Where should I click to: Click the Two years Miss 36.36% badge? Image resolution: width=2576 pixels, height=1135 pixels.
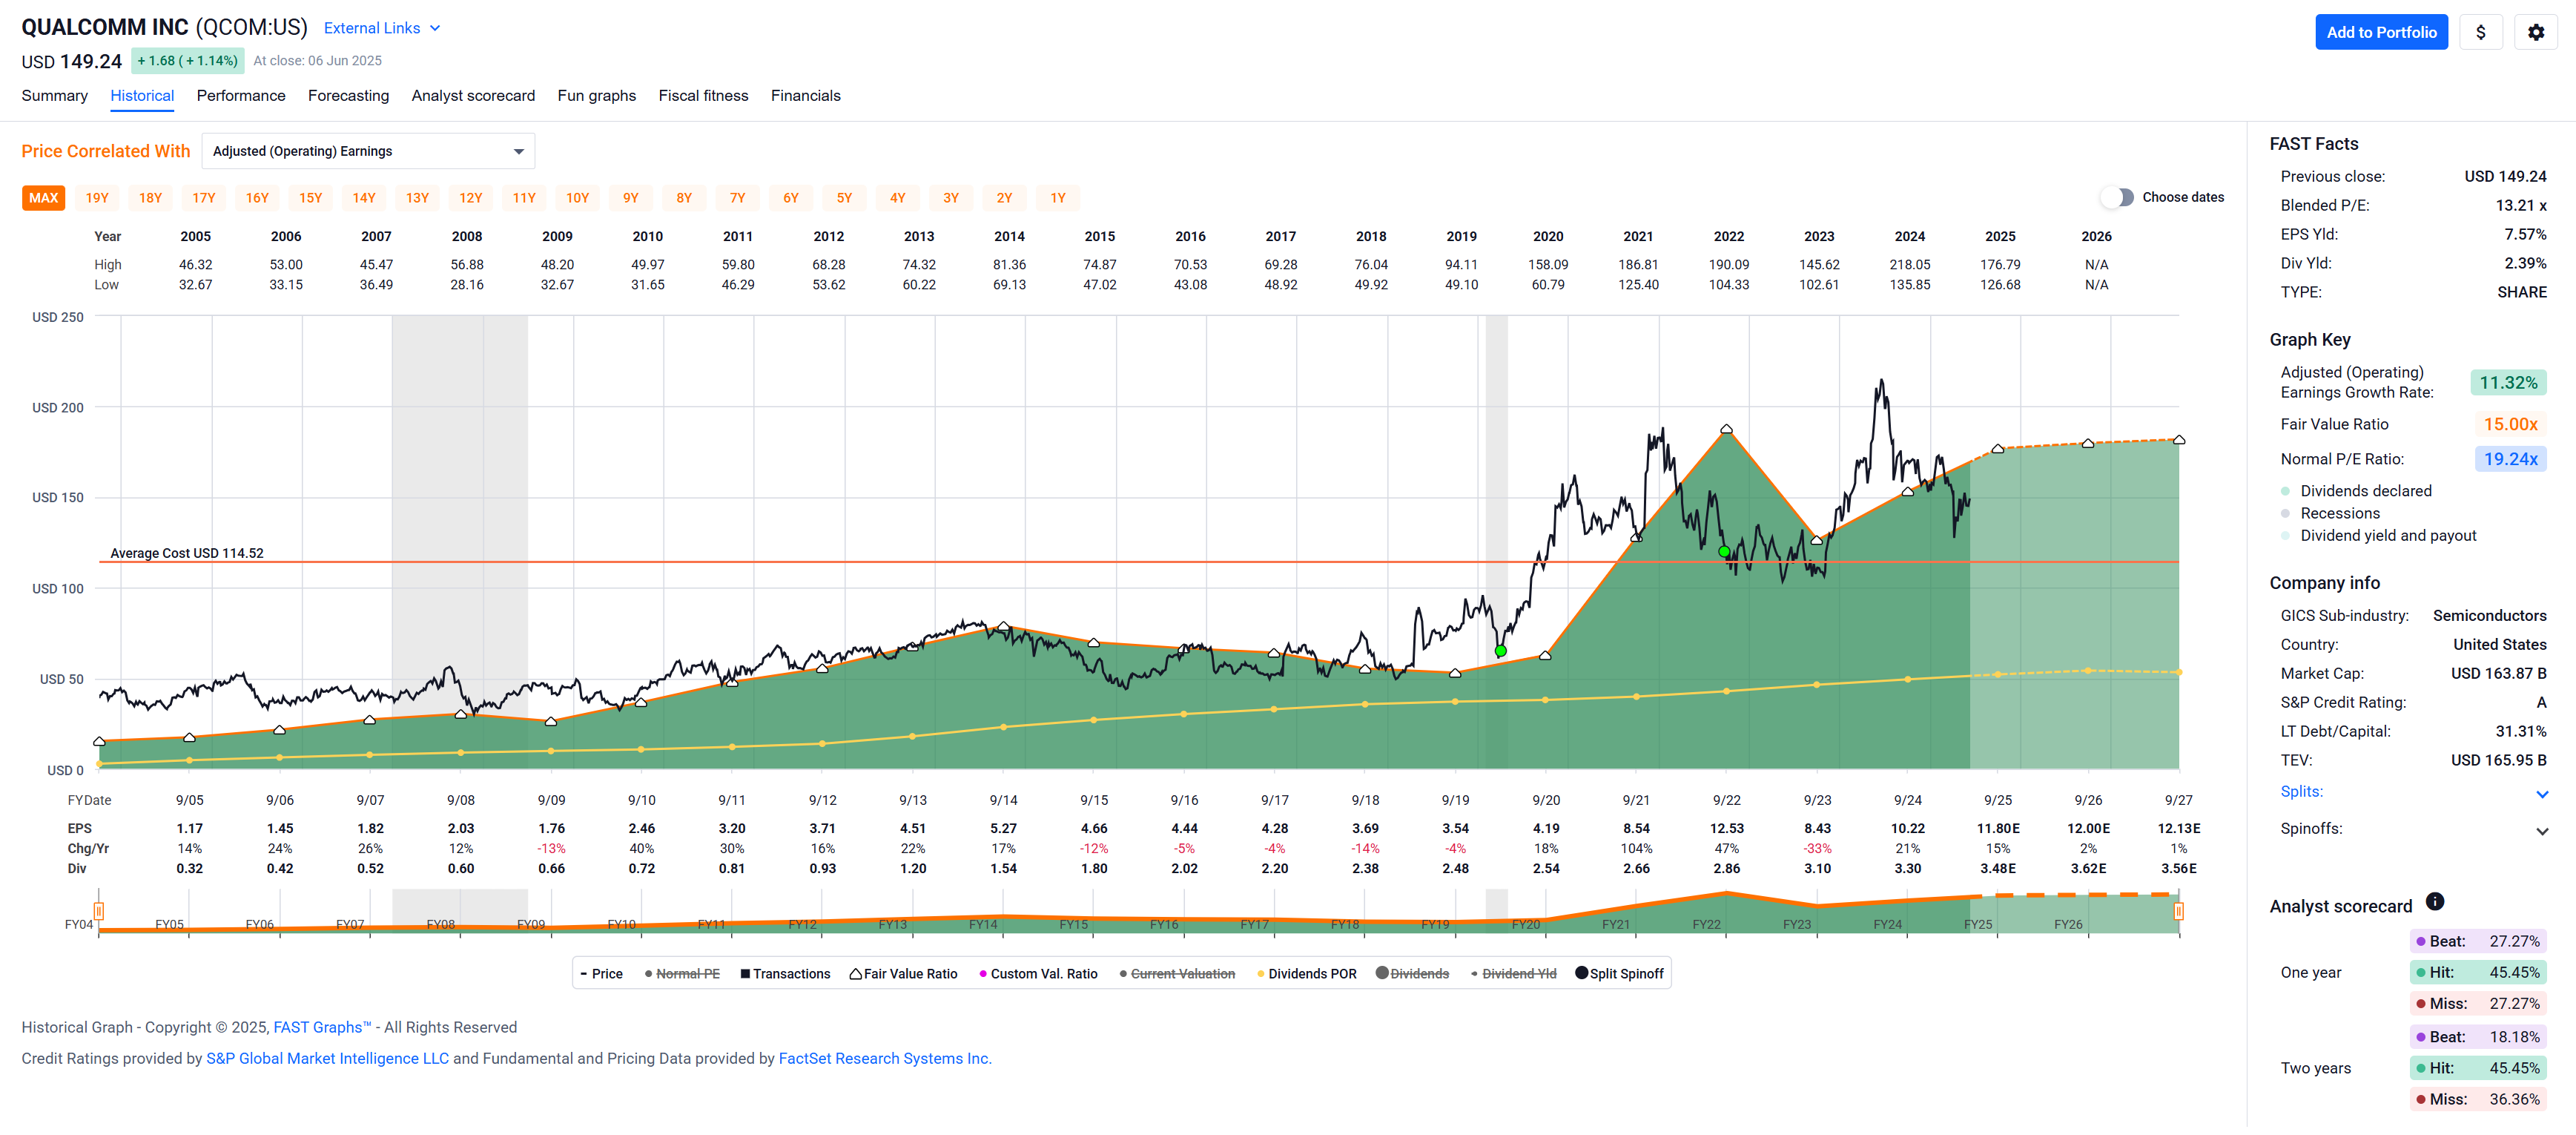coord(2478,1099)
